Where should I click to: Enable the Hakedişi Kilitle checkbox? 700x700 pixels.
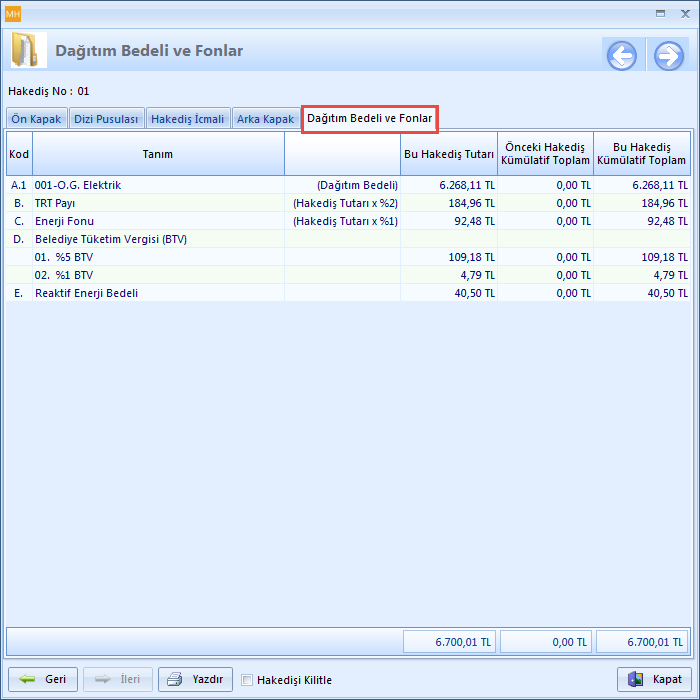247,680
